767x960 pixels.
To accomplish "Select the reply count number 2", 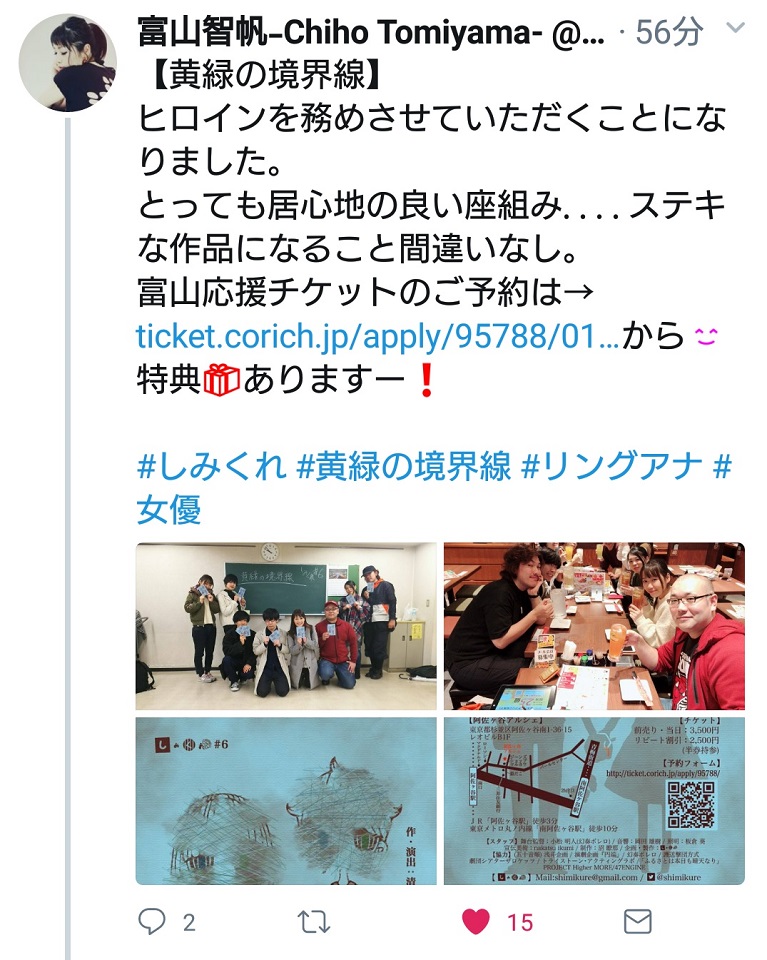I will (x=189, y=922).
